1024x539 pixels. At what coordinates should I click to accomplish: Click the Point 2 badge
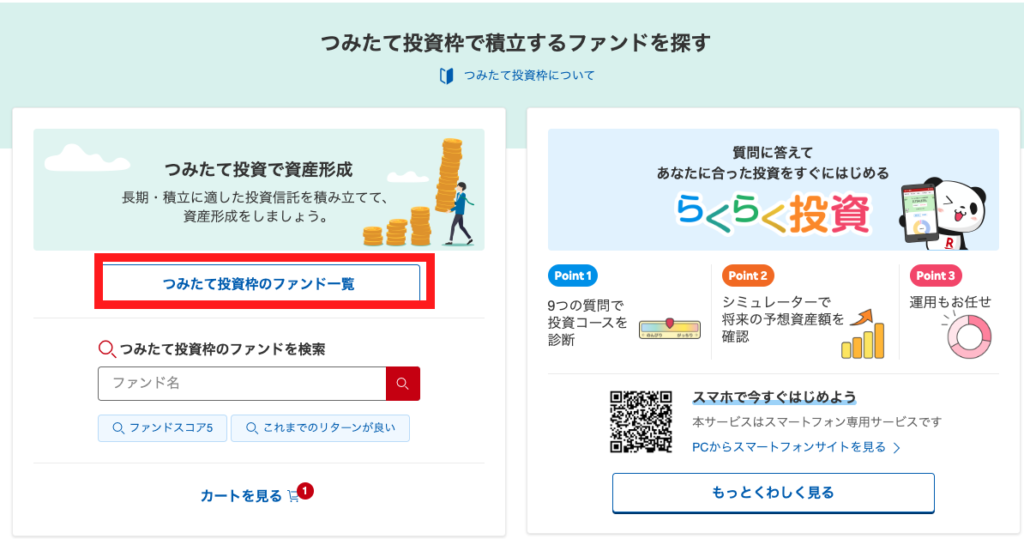(748, 276)
